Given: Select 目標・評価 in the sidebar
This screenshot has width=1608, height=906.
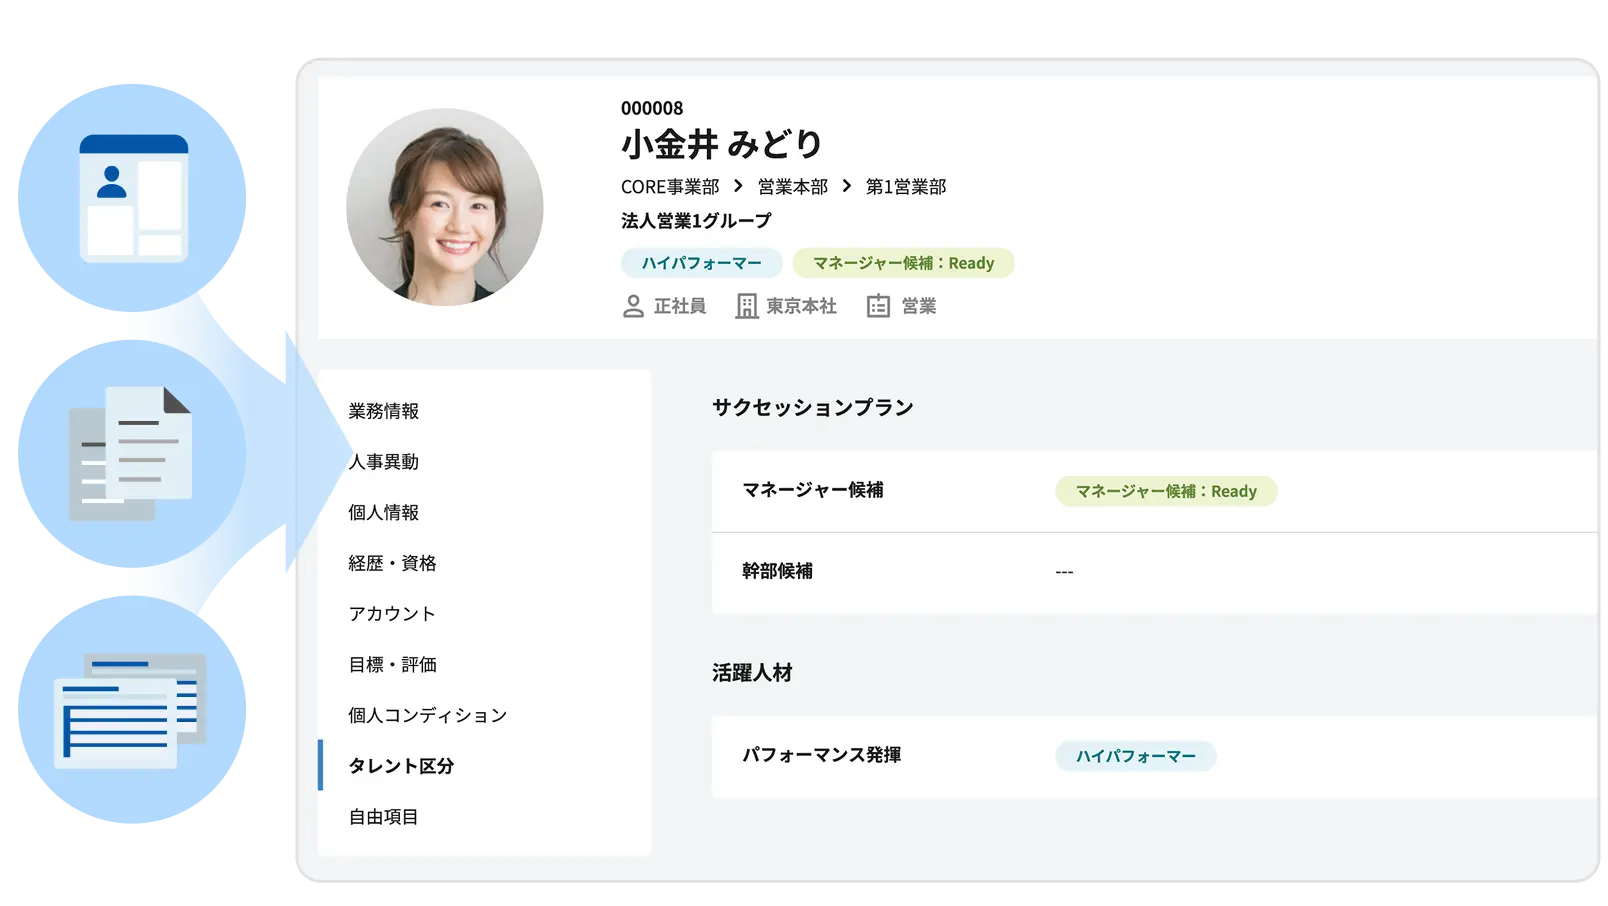Looking at the screenshot, I should click(395, 664).
